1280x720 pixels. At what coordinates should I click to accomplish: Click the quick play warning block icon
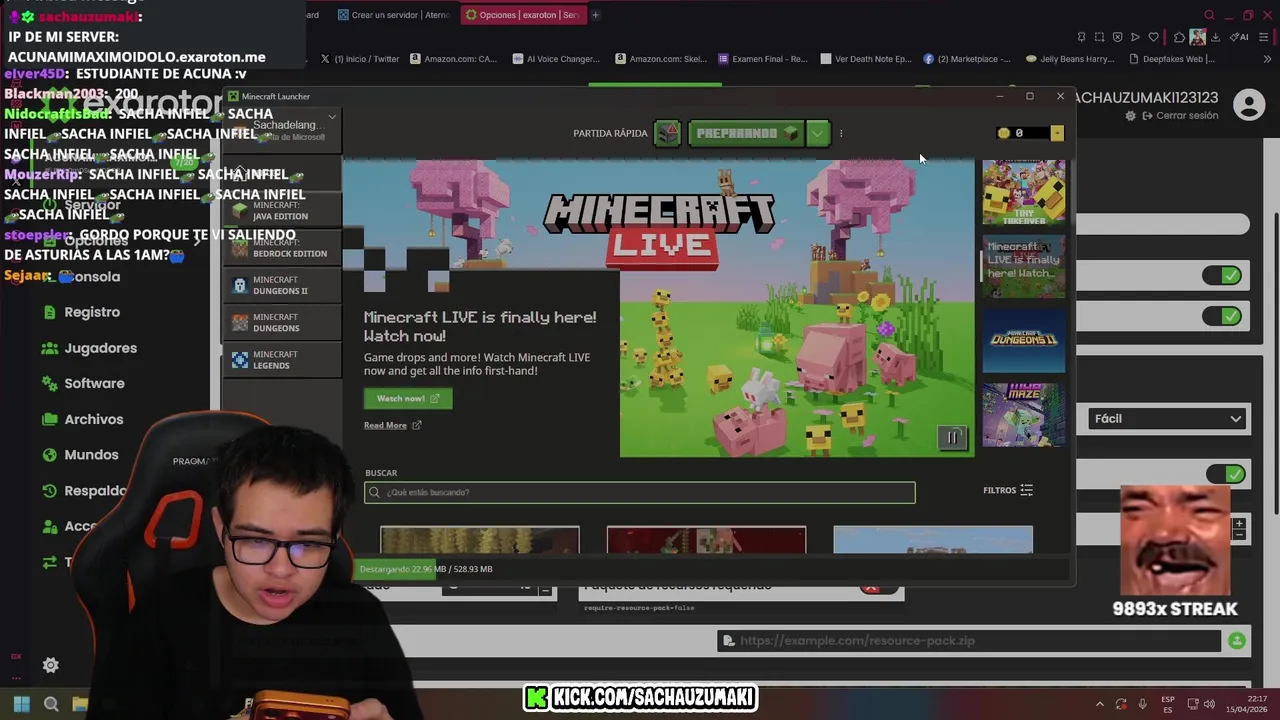click(x=667, y=133)
